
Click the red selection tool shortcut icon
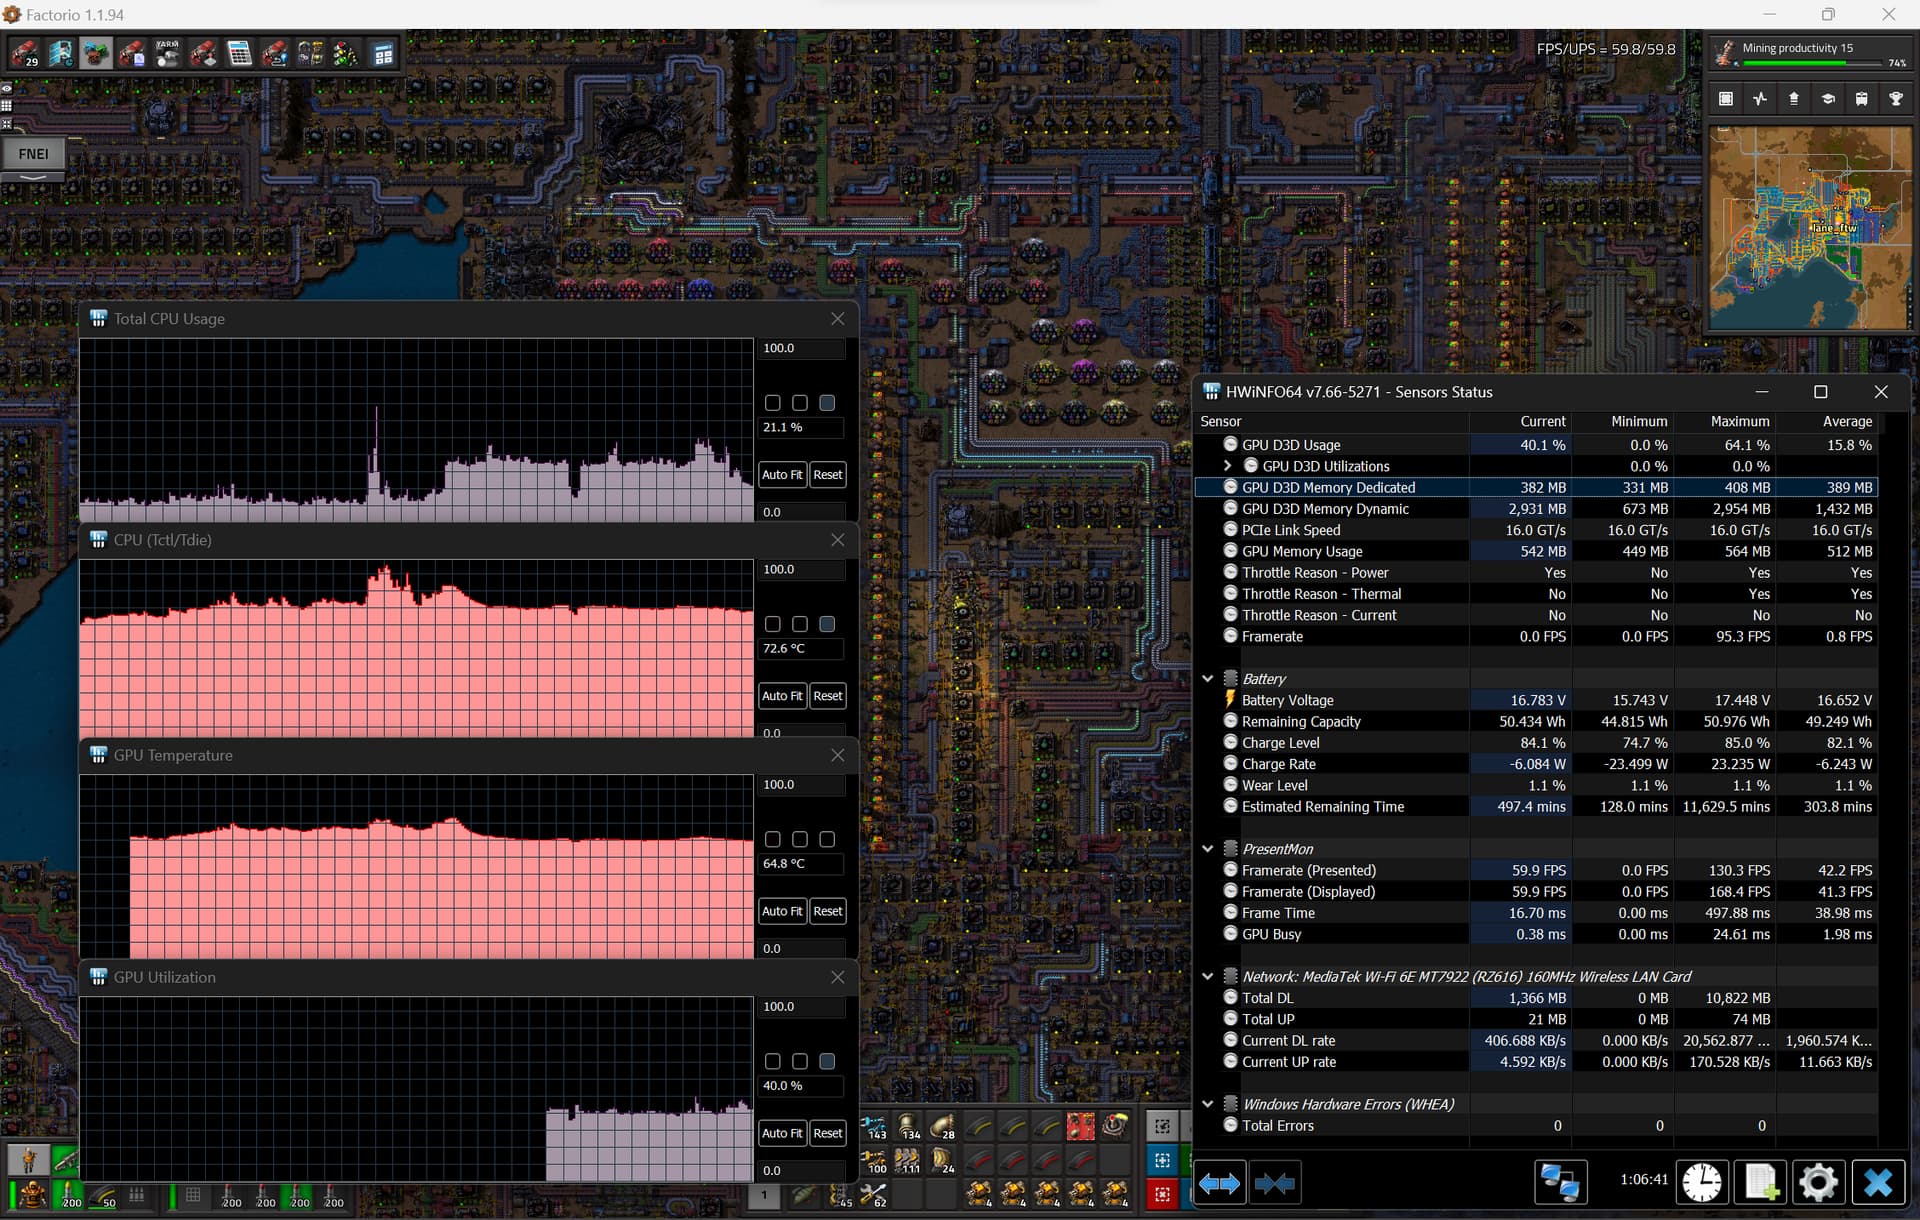click(1162, 1194)
